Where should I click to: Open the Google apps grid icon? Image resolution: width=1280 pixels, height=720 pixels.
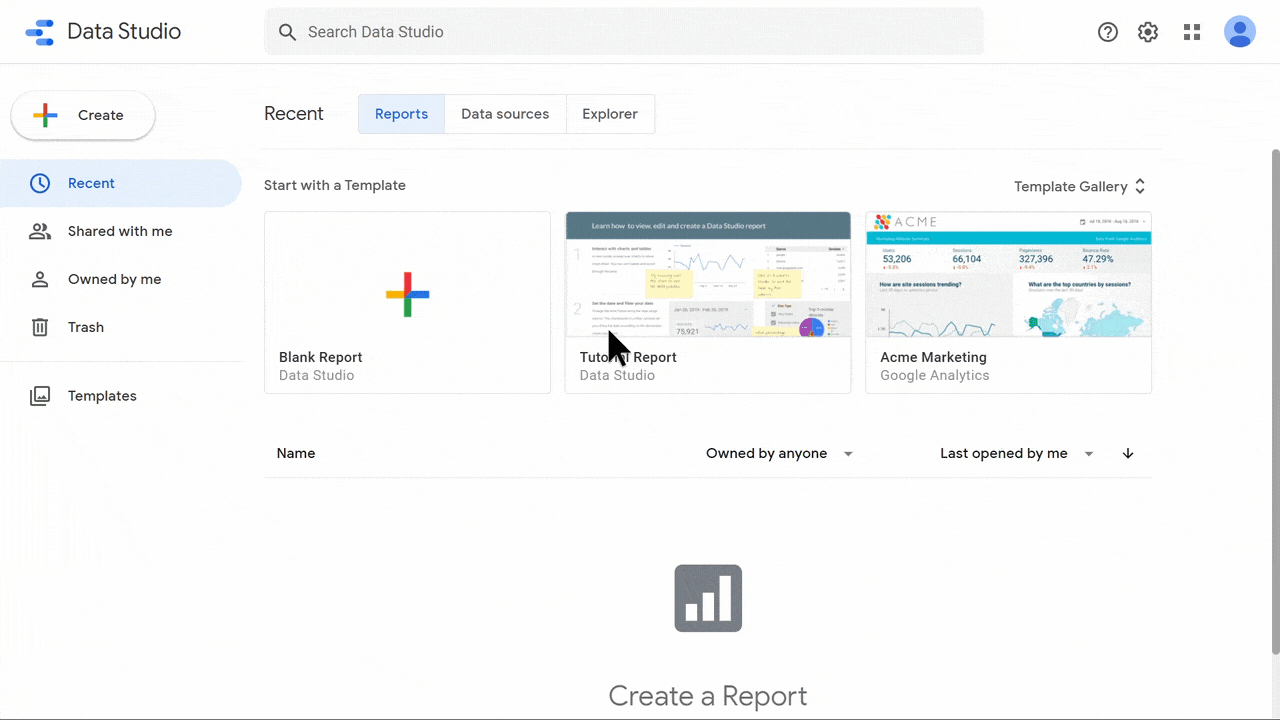1191,32
